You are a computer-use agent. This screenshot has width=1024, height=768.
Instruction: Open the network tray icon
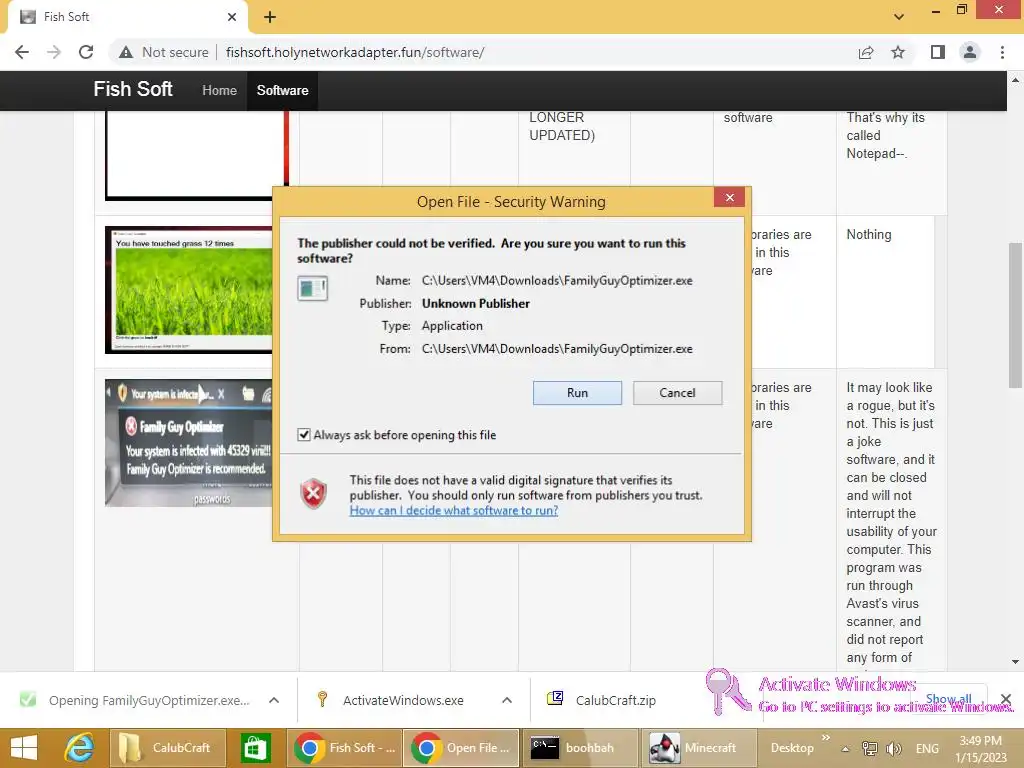[x=870, y=748]
